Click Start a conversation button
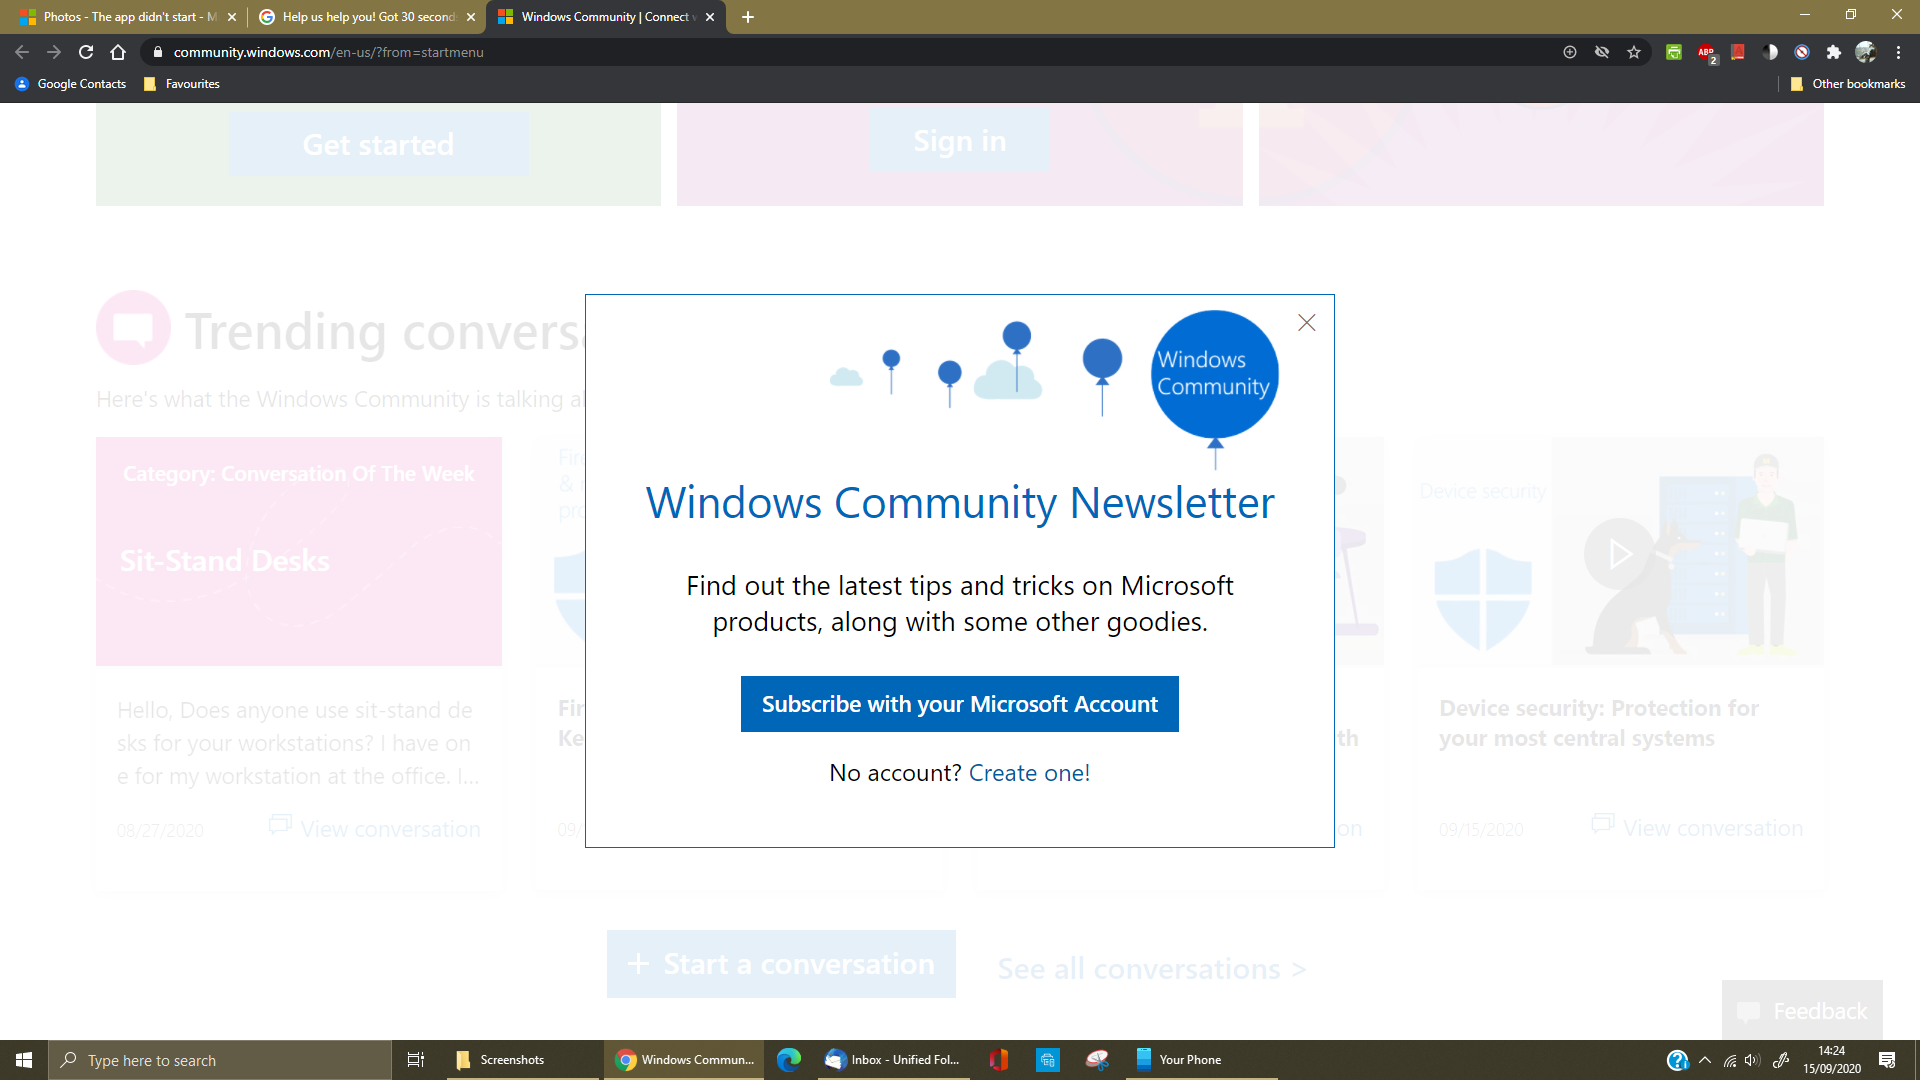1920x1080 pixels. pos(781,964)
